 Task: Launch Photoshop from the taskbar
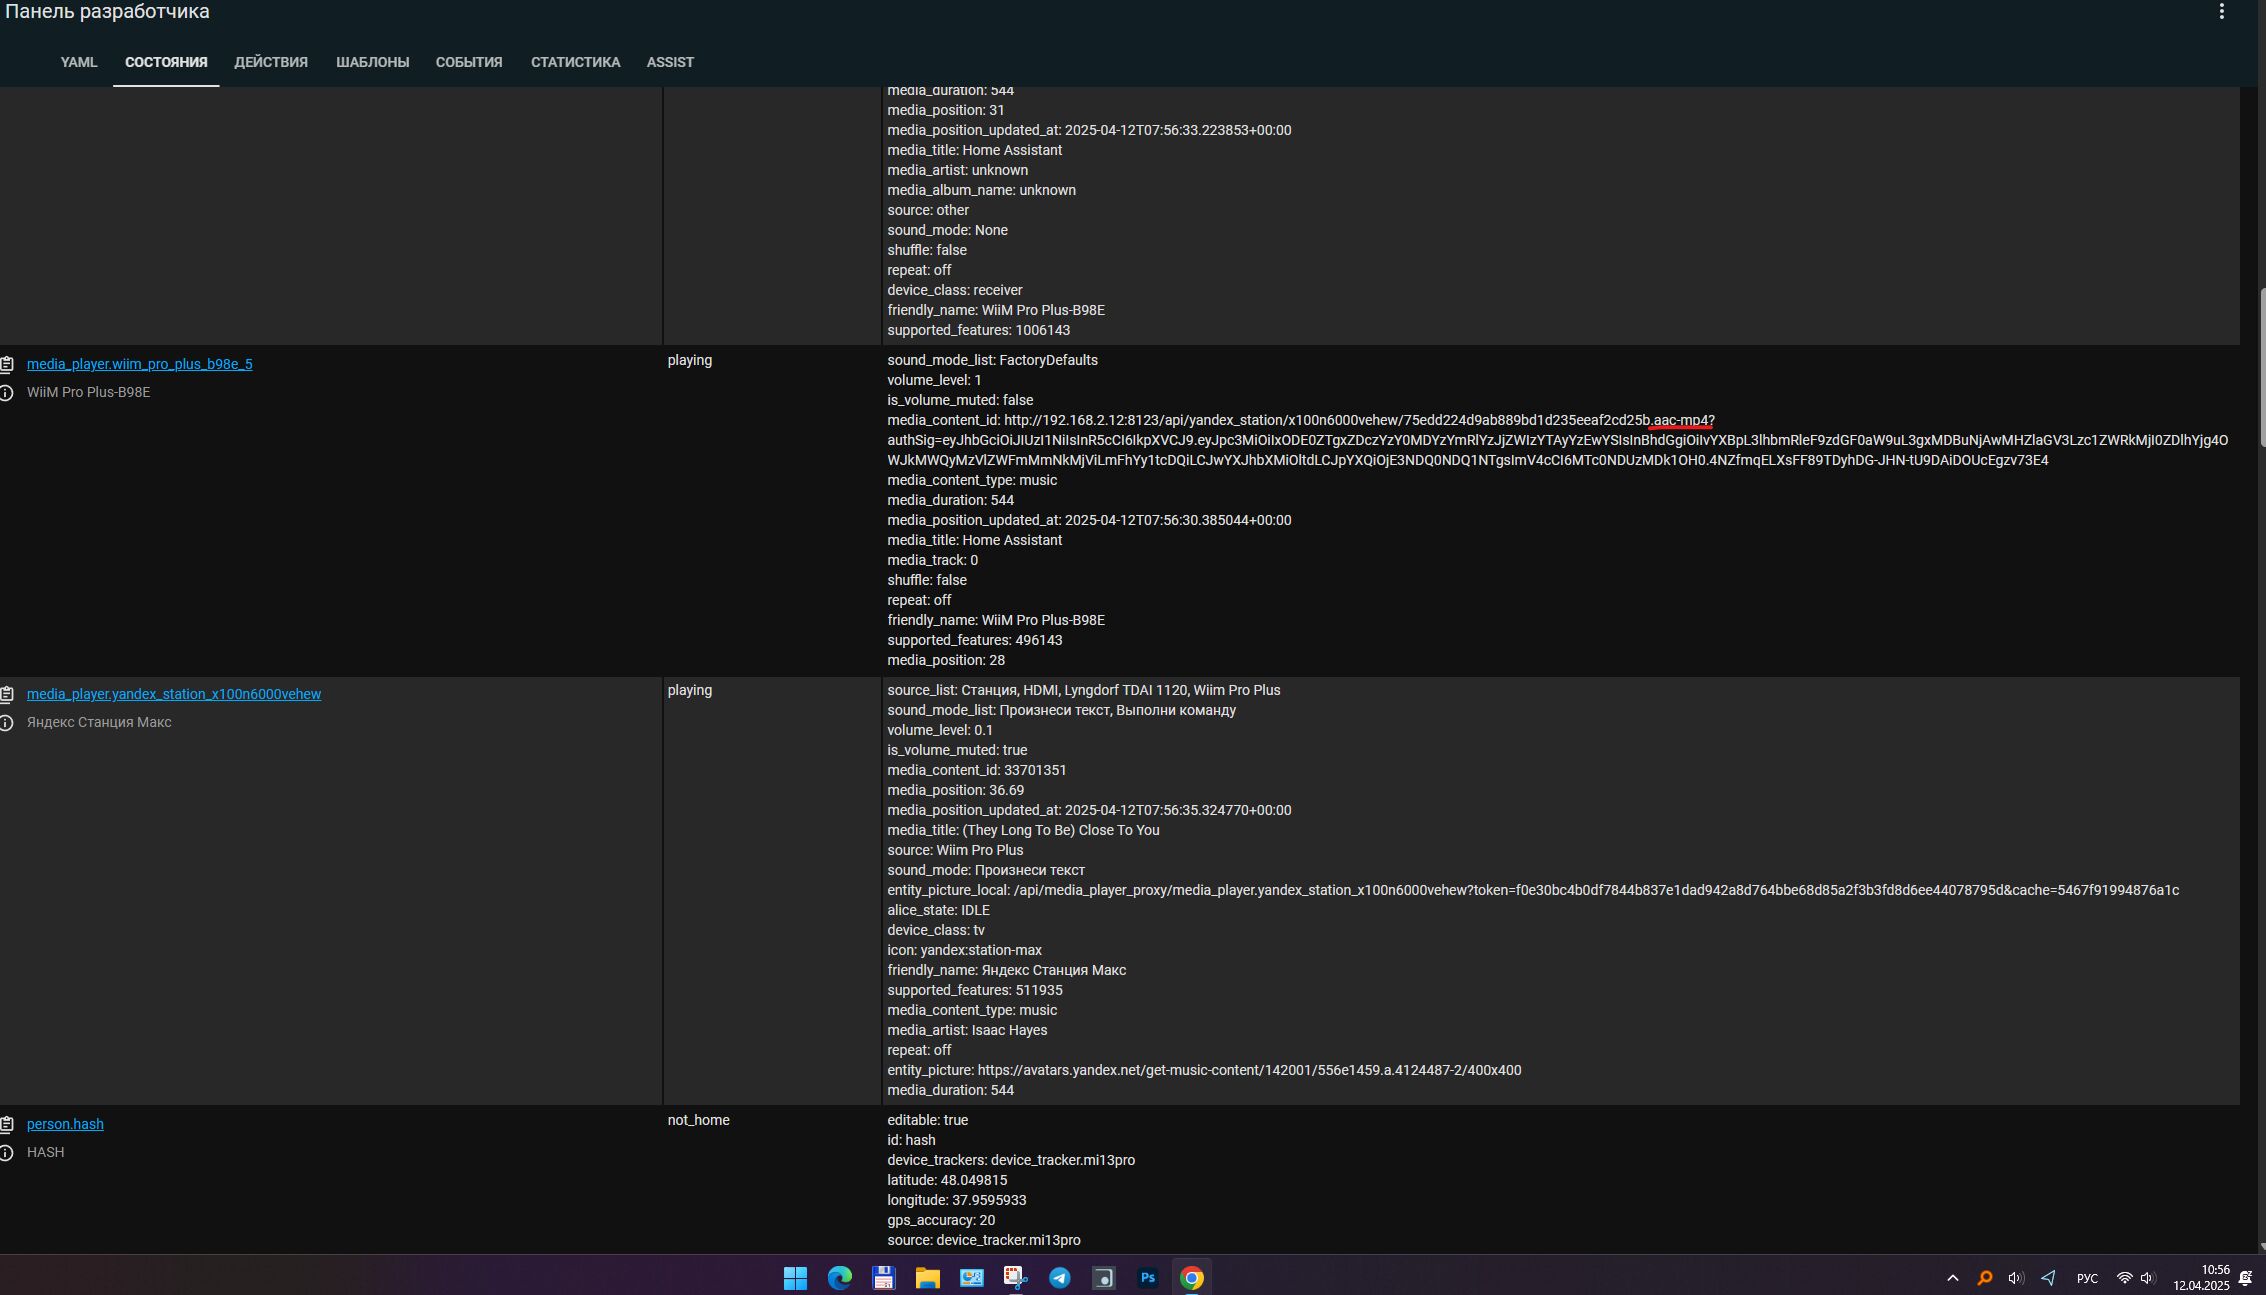click(1147, 1278)
